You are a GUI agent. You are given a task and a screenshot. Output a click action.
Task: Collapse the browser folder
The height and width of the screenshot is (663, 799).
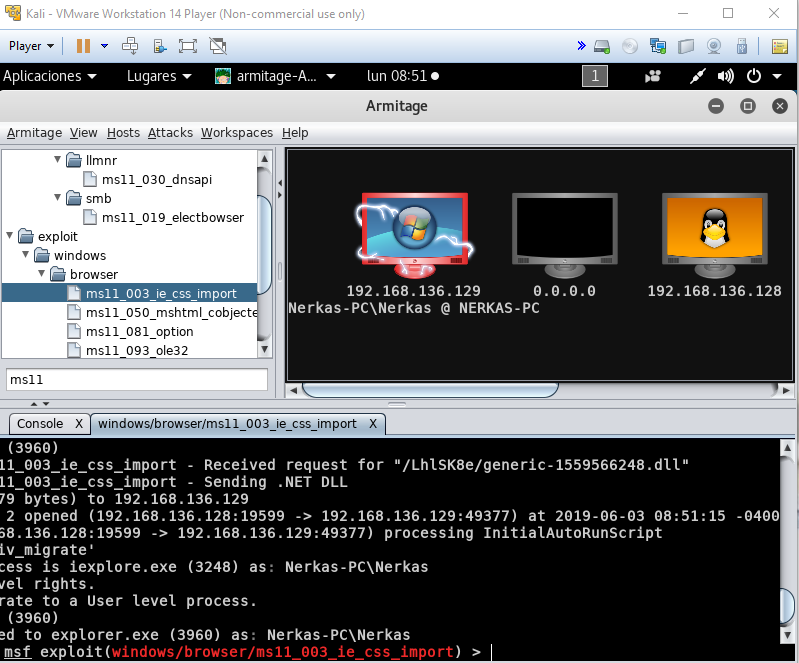[x=42, y=274]
